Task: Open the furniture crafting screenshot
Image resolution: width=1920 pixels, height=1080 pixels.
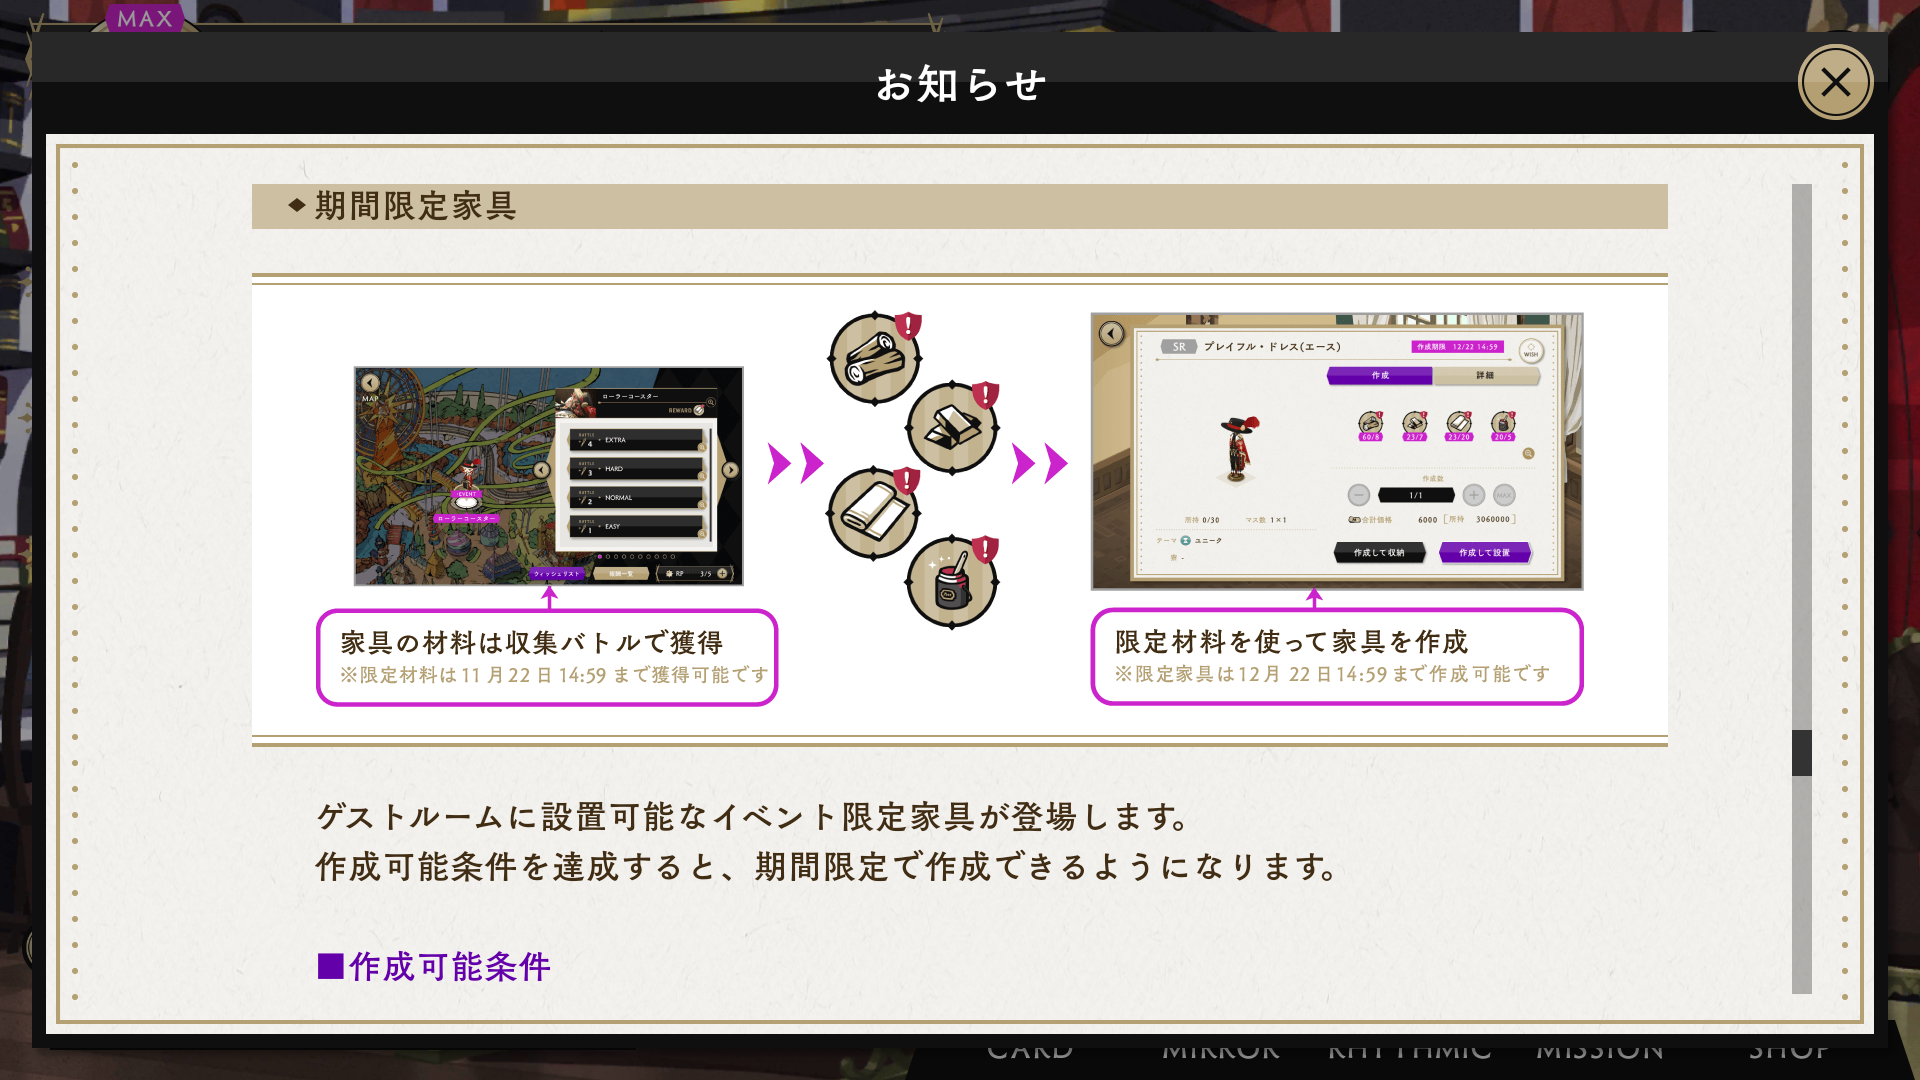Action: pyautogui.click(x=1337, y=451)
